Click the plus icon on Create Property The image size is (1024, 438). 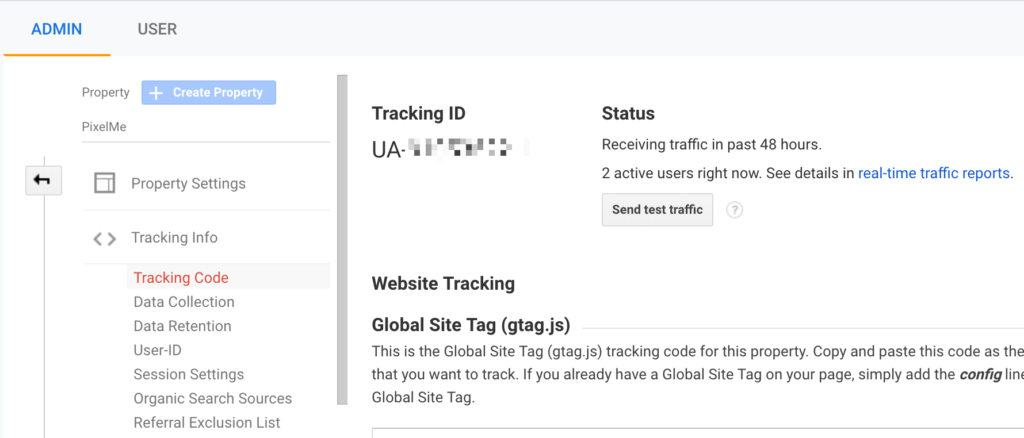tap(156, 92)
